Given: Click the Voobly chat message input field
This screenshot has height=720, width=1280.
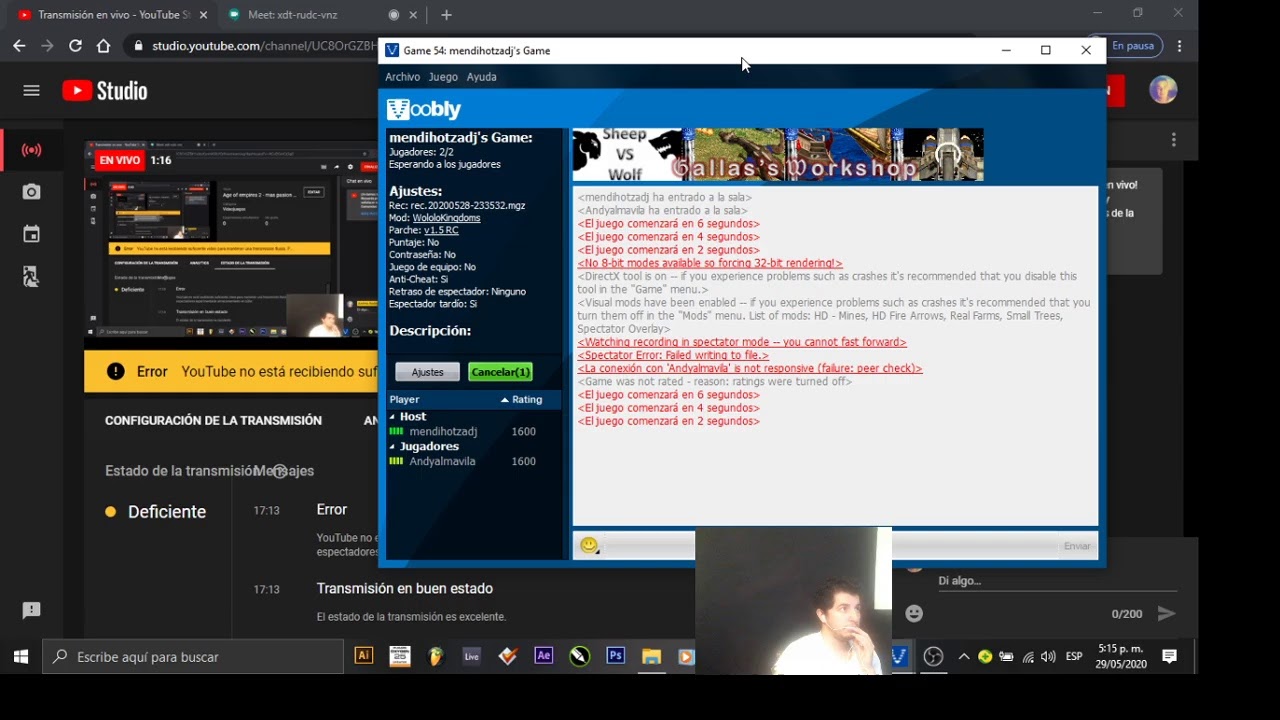Looking at the screenshot, I should click(831, 546).
